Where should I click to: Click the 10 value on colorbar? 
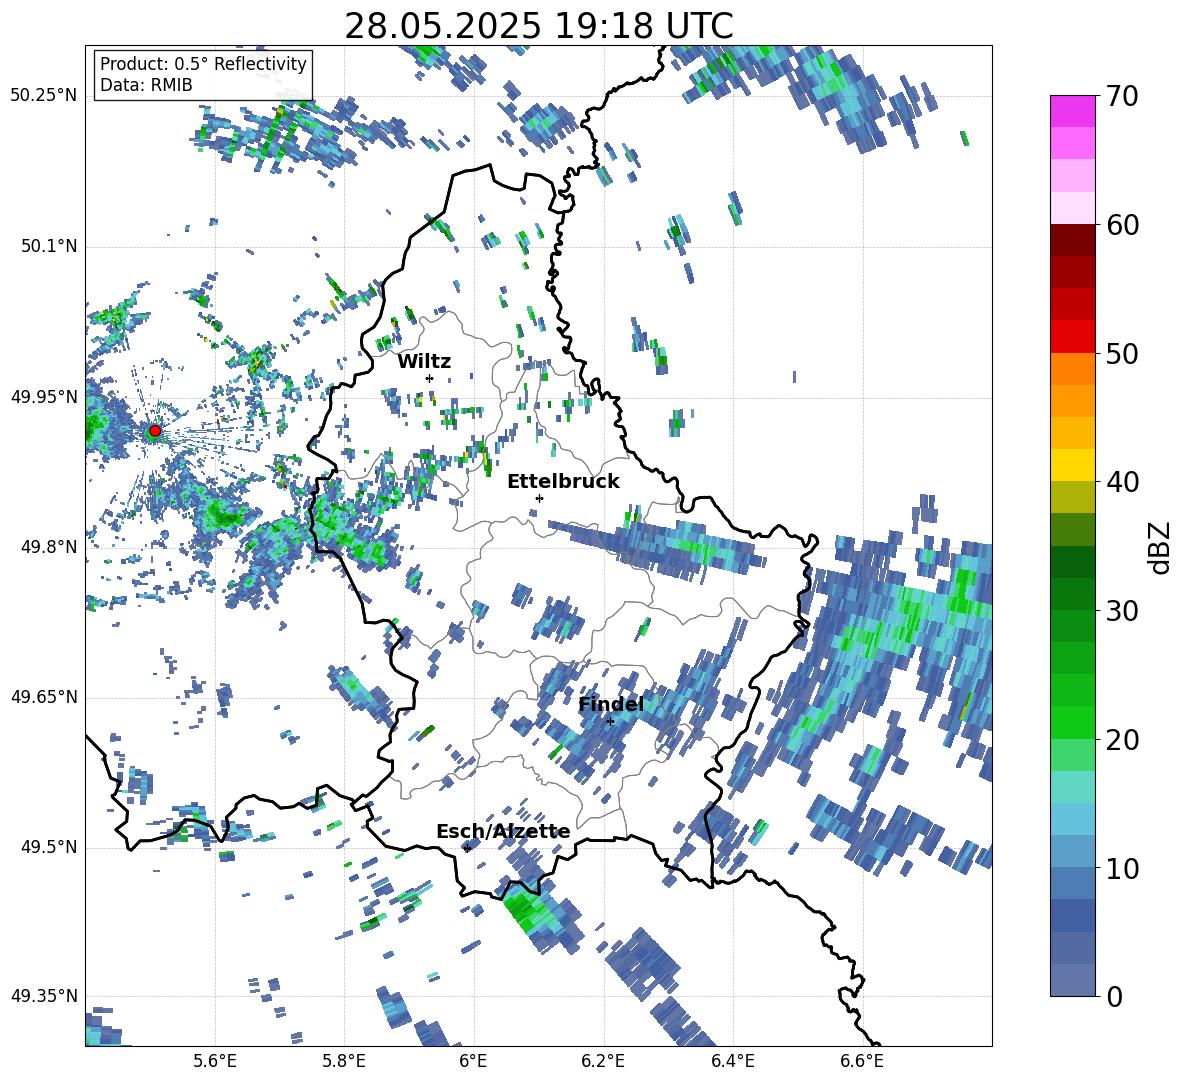[x=1122, y=868]
